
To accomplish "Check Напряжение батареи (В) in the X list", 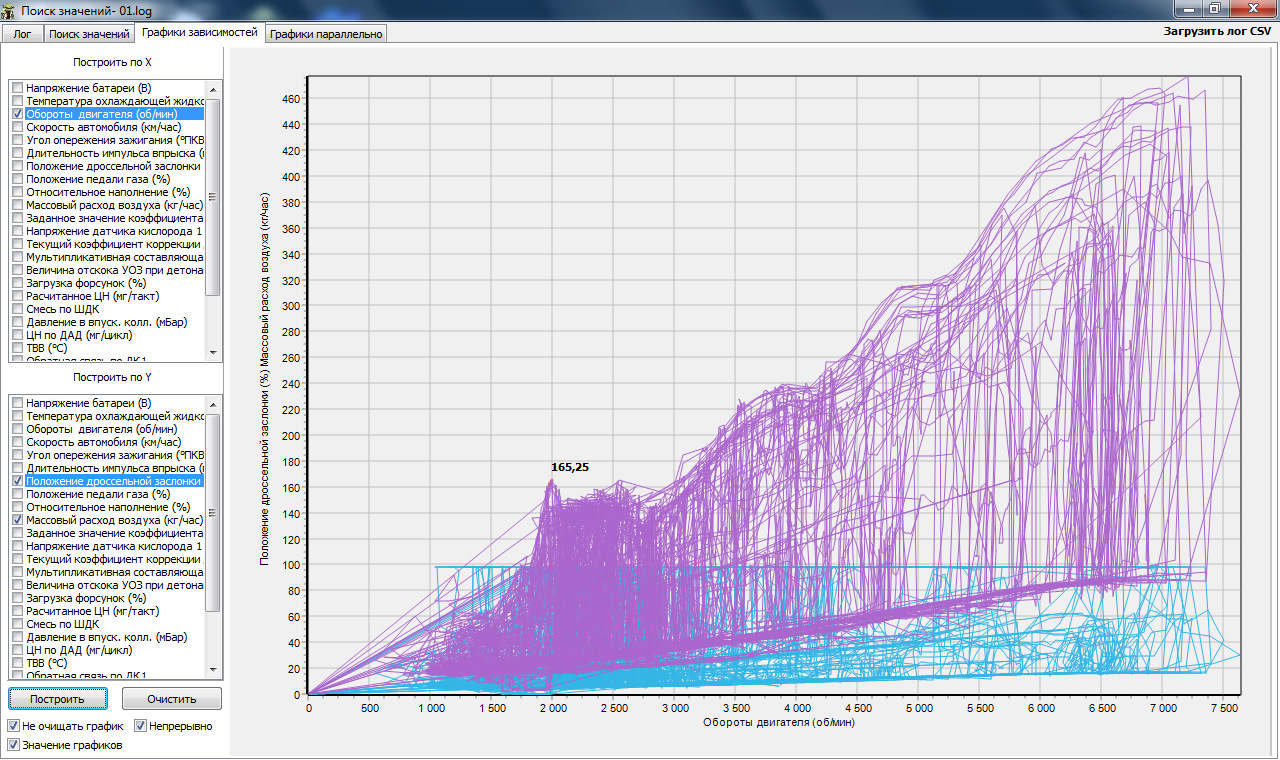I will pos(17,88).
